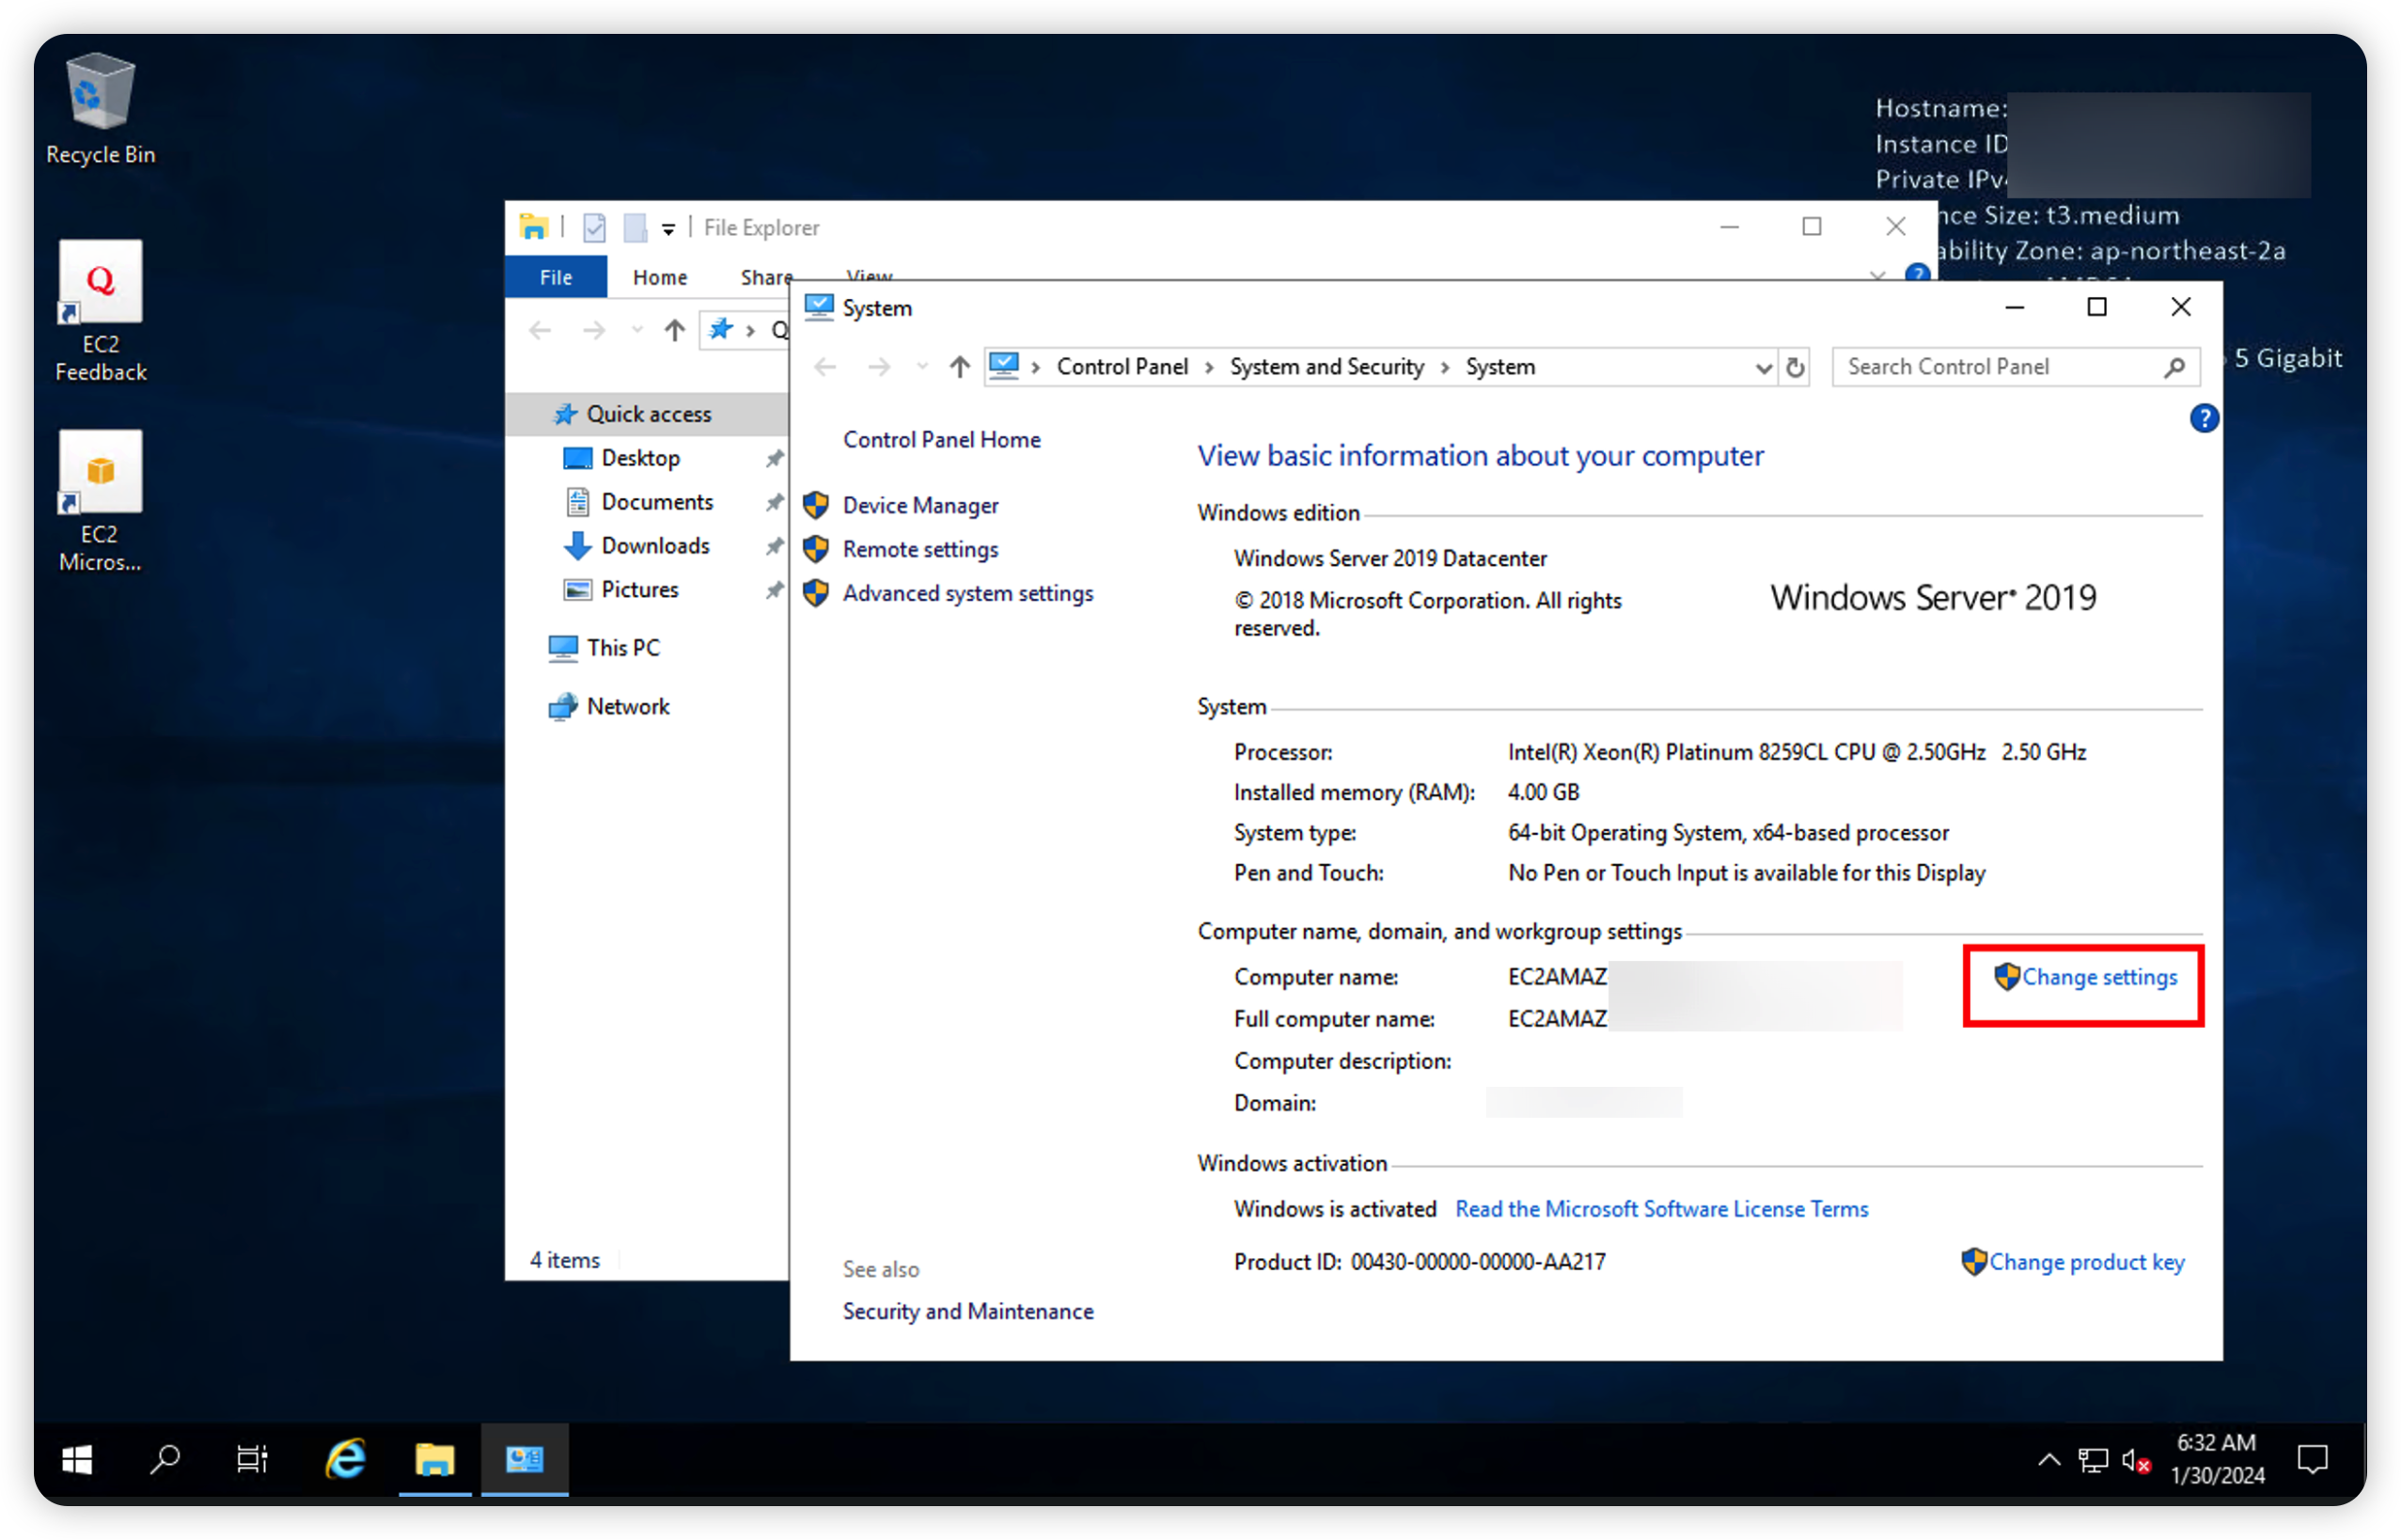Open Device Manager from the sidebar
The width and height of the screenshot is (2401, 1540).
[x=920, y=505]
